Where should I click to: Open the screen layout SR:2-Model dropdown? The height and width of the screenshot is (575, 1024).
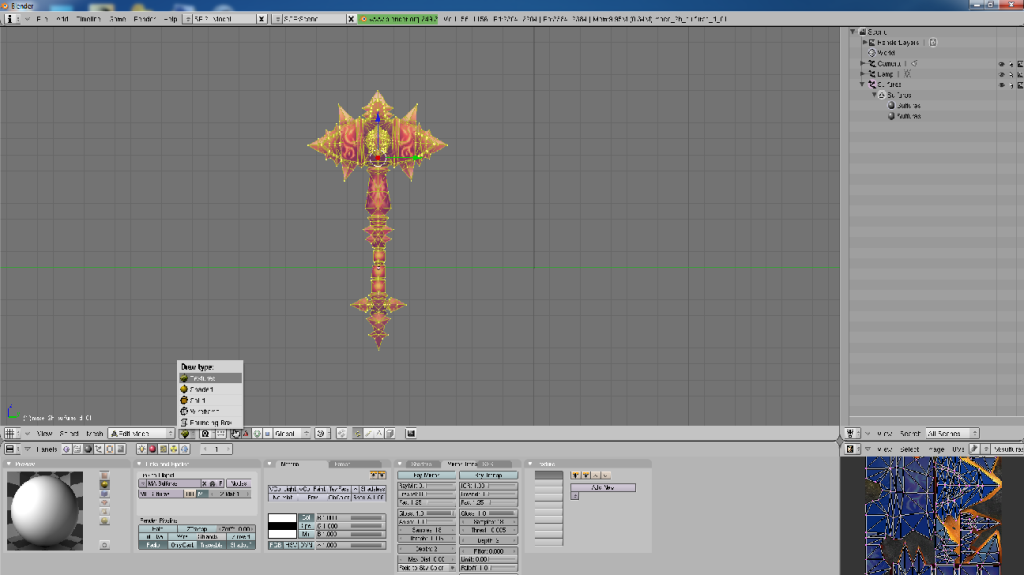187,19
